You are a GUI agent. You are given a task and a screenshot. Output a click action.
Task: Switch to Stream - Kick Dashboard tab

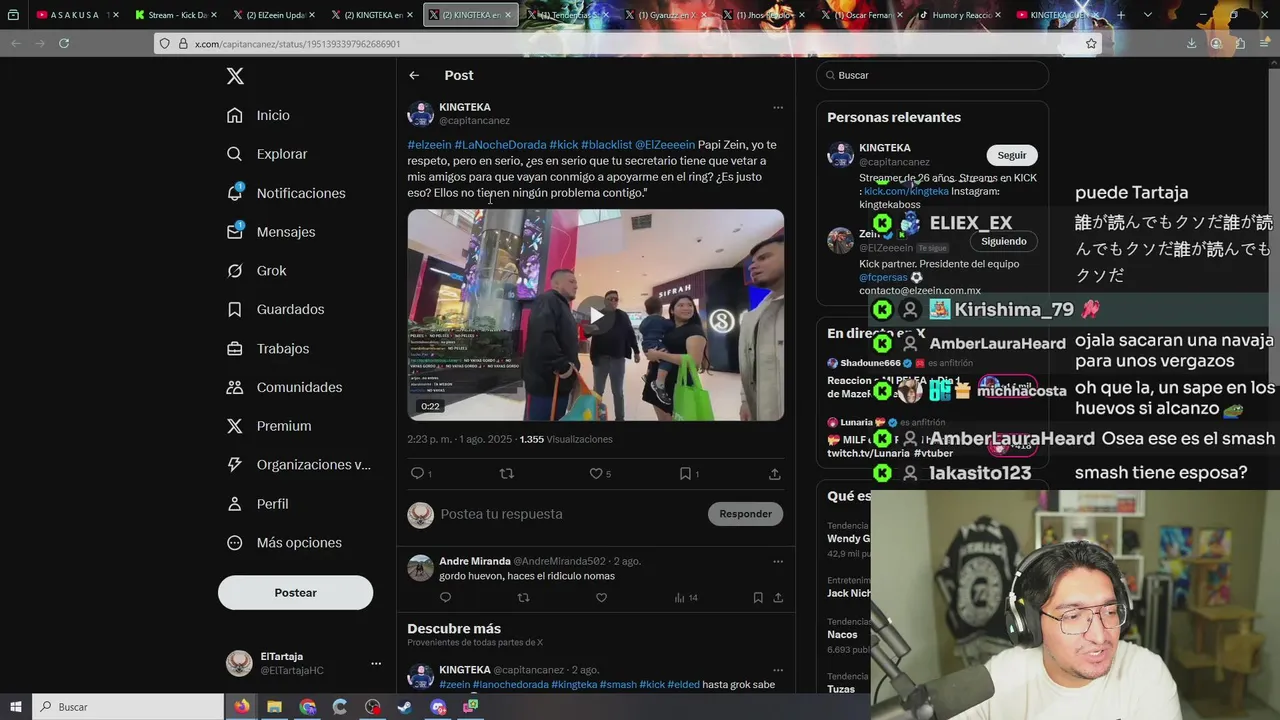tap(174, 15)
